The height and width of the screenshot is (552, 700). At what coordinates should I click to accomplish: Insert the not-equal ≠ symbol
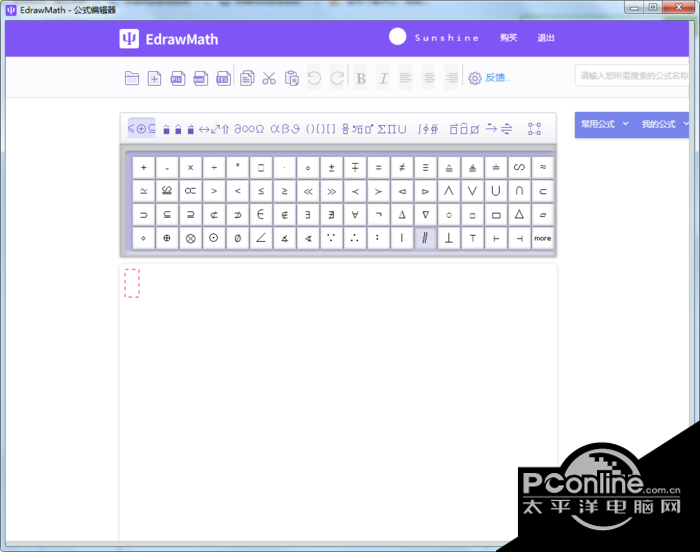tap(402, 167)
